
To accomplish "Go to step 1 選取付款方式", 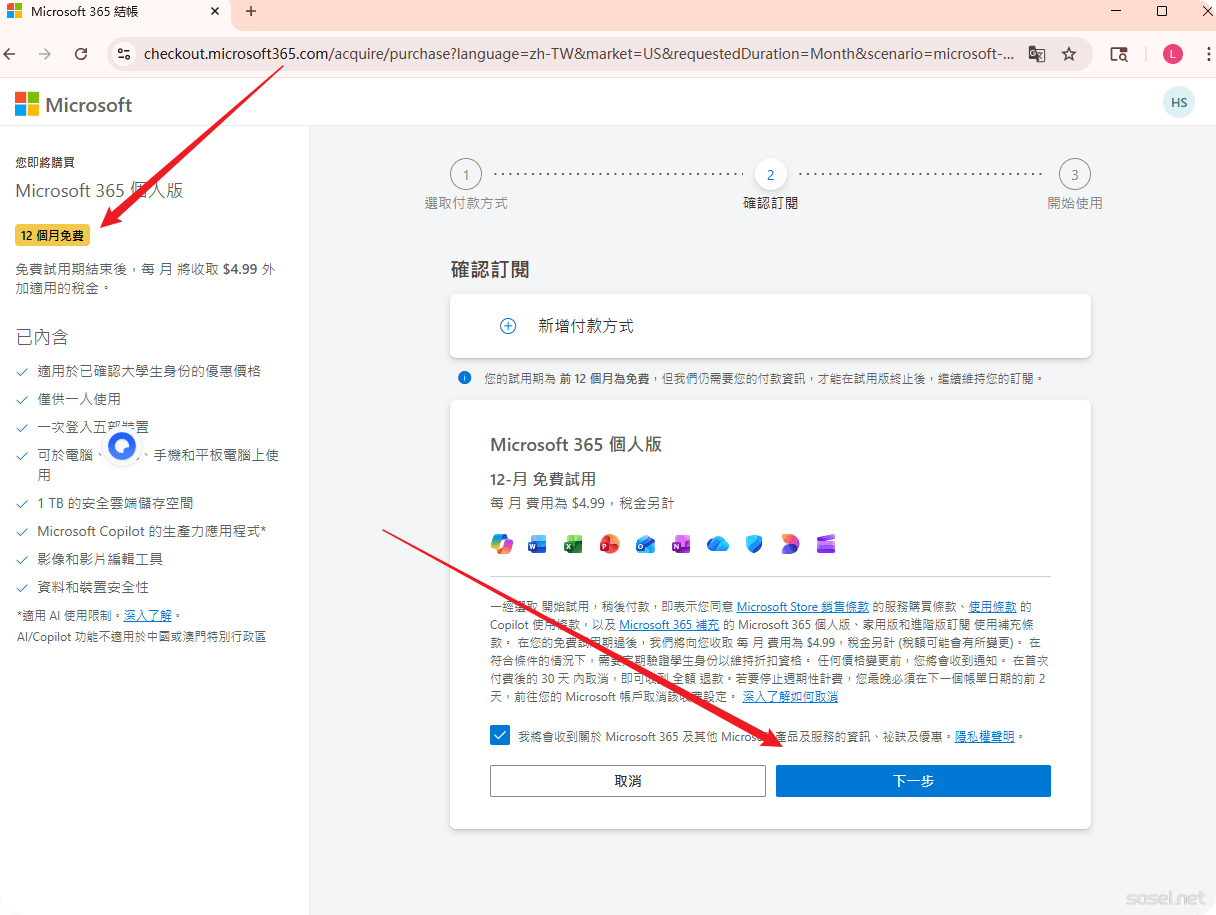I will pyautogui.click(x=465, y=175).
